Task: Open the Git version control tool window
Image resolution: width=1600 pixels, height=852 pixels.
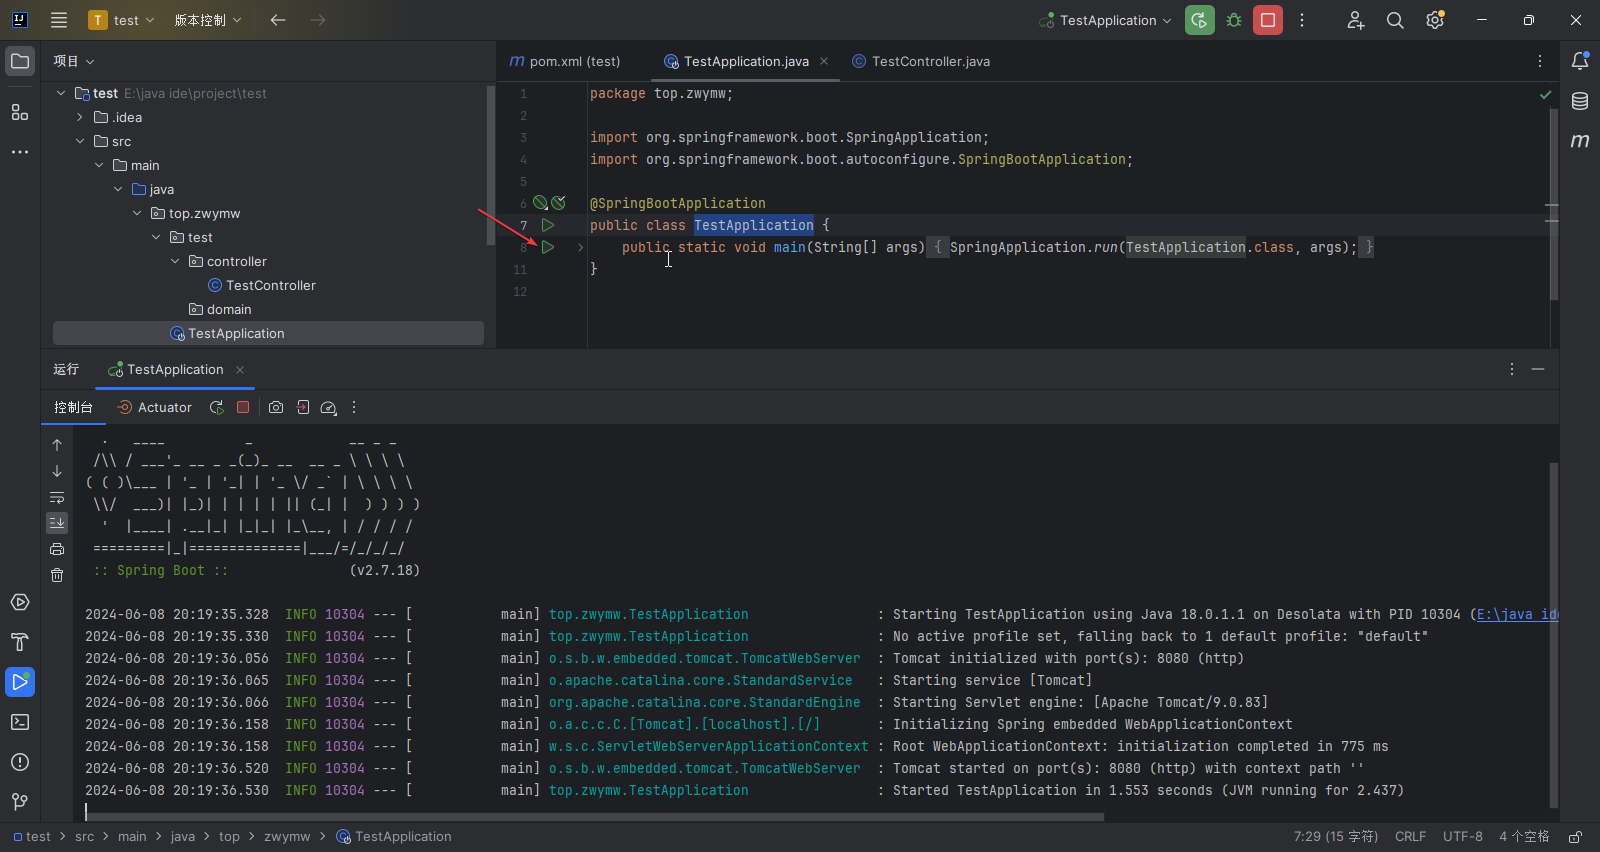Action: tap(20, 802)
